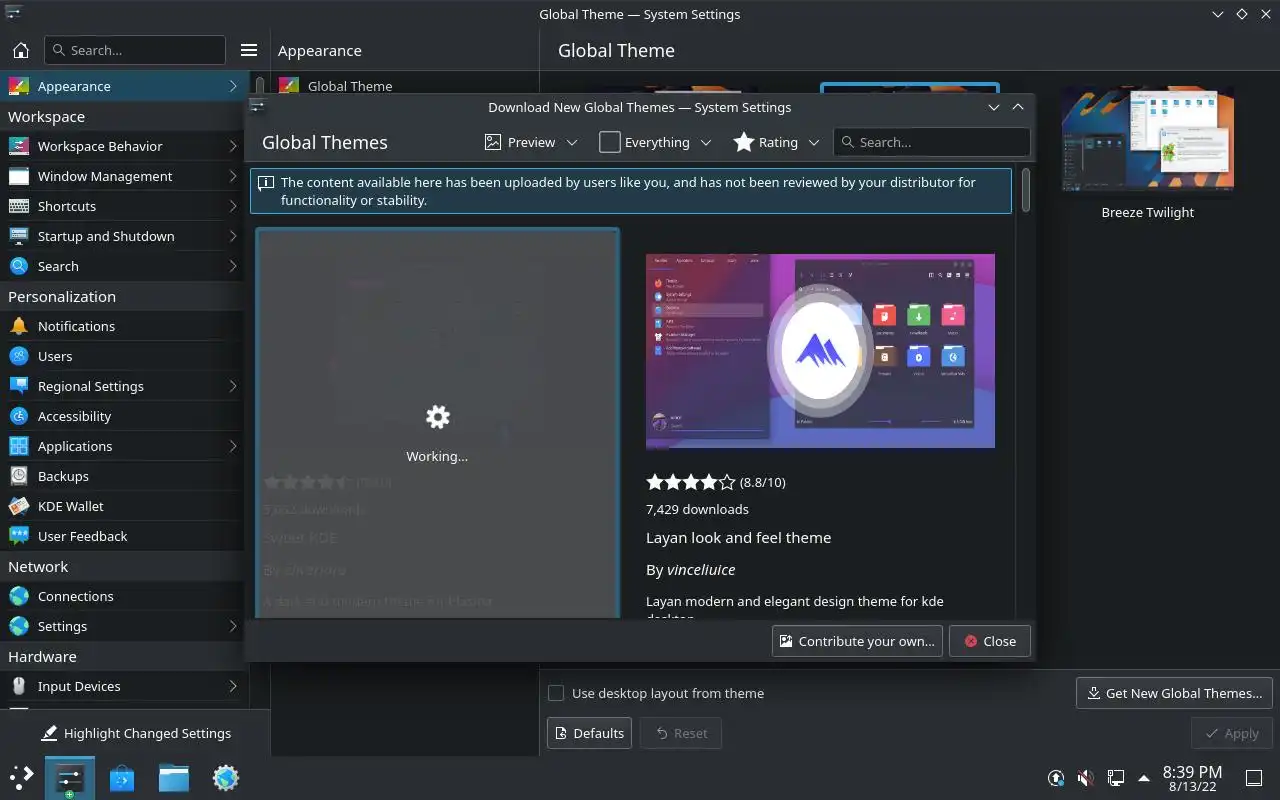Select Global Theme in Appearance list
This screenshot has width=1280, height=800.
tap(350, 86)
